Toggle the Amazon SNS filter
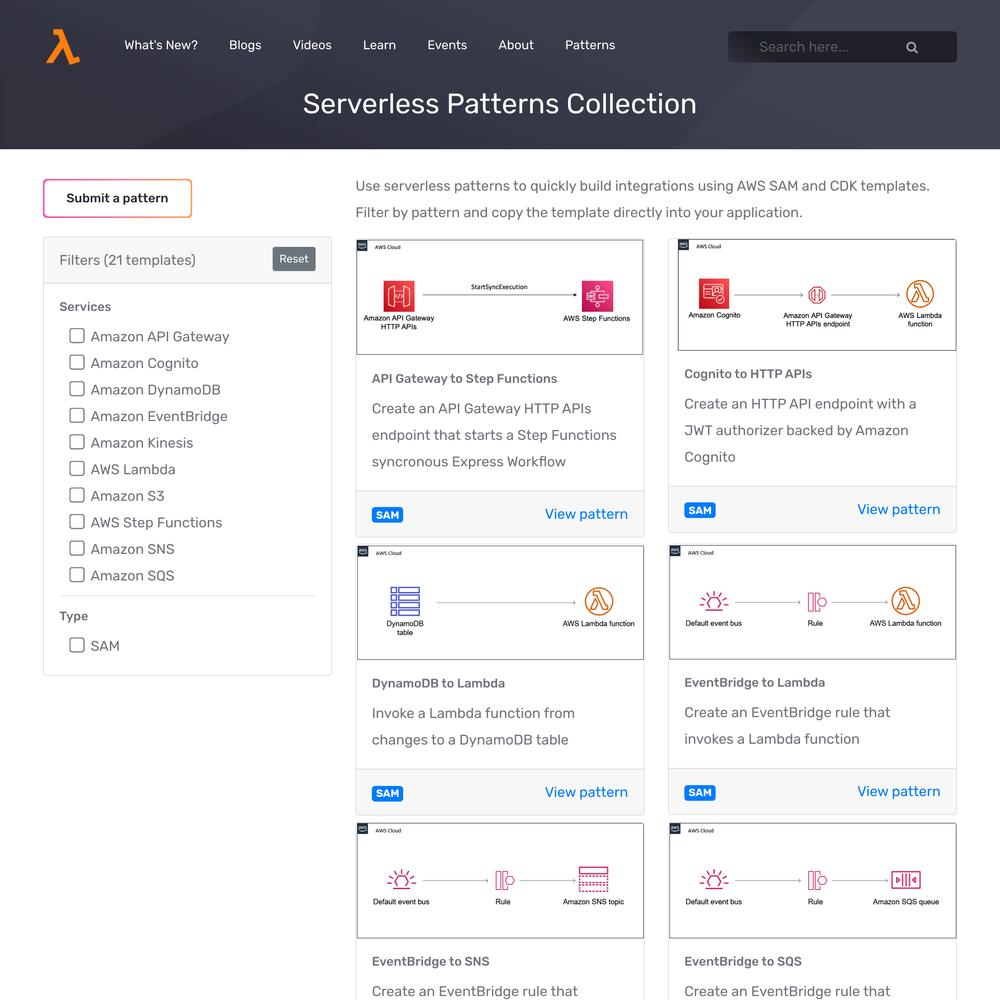 tap(77, 548)
